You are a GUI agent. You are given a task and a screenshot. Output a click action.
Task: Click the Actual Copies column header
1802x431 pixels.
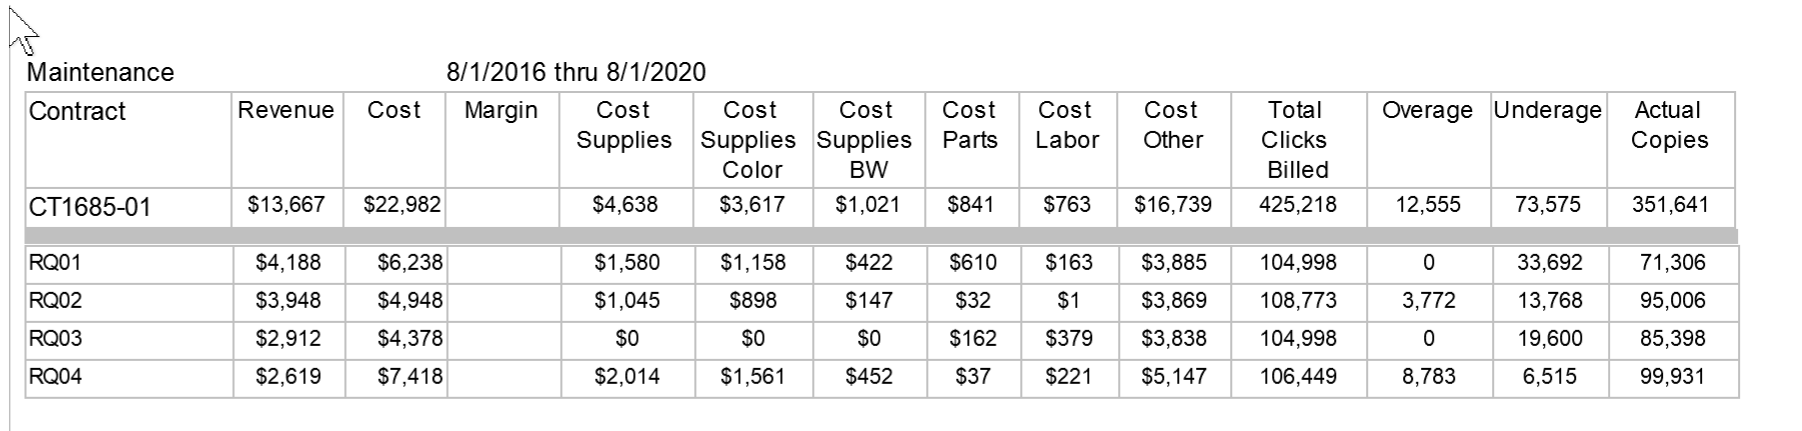1669,125
